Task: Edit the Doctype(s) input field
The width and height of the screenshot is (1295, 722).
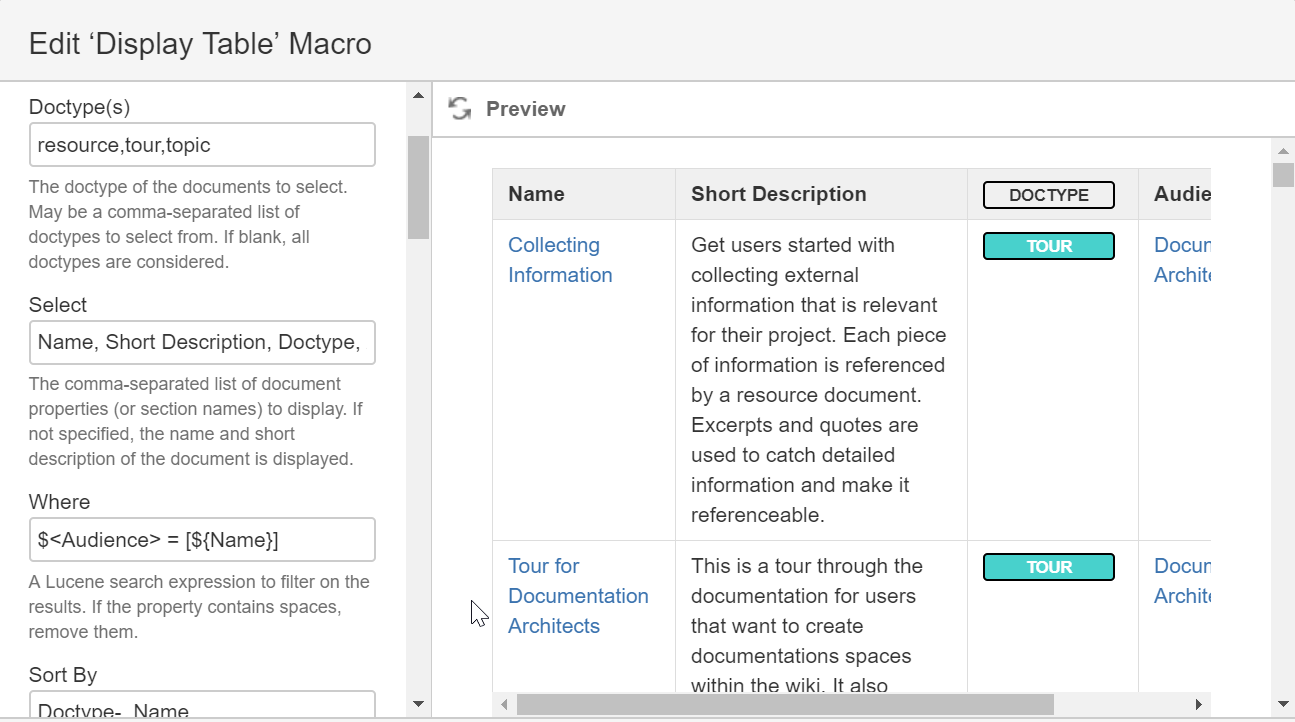Action: click(x=202, y=144)
